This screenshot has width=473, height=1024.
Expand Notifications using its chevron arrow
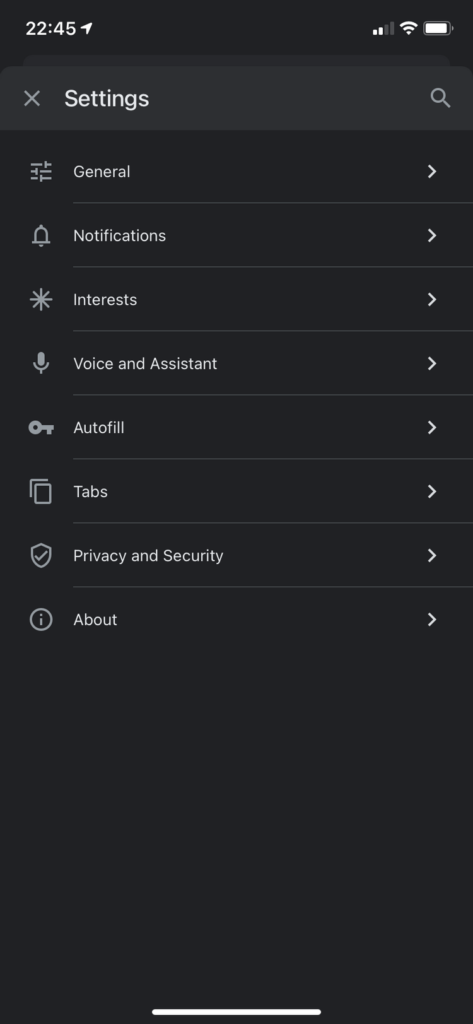point(432,235)
